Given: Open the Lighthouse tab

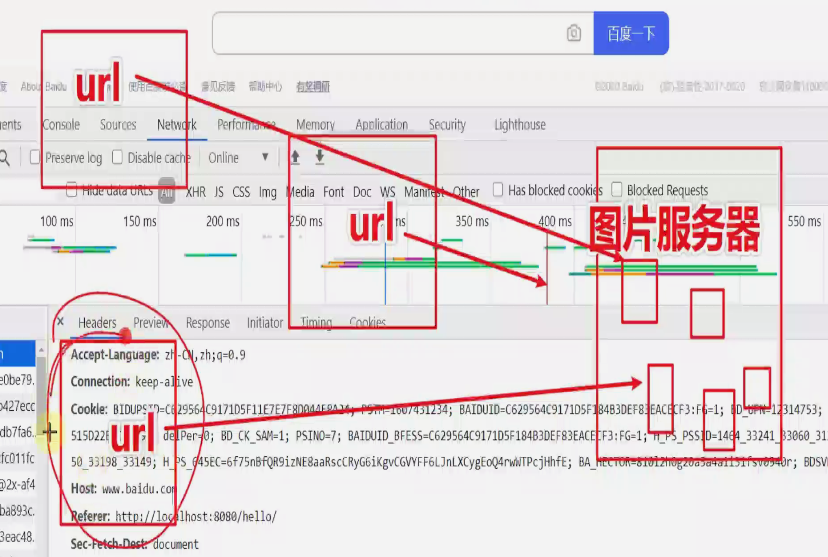Looking at the screenshot, I should (x=520, y=125).
